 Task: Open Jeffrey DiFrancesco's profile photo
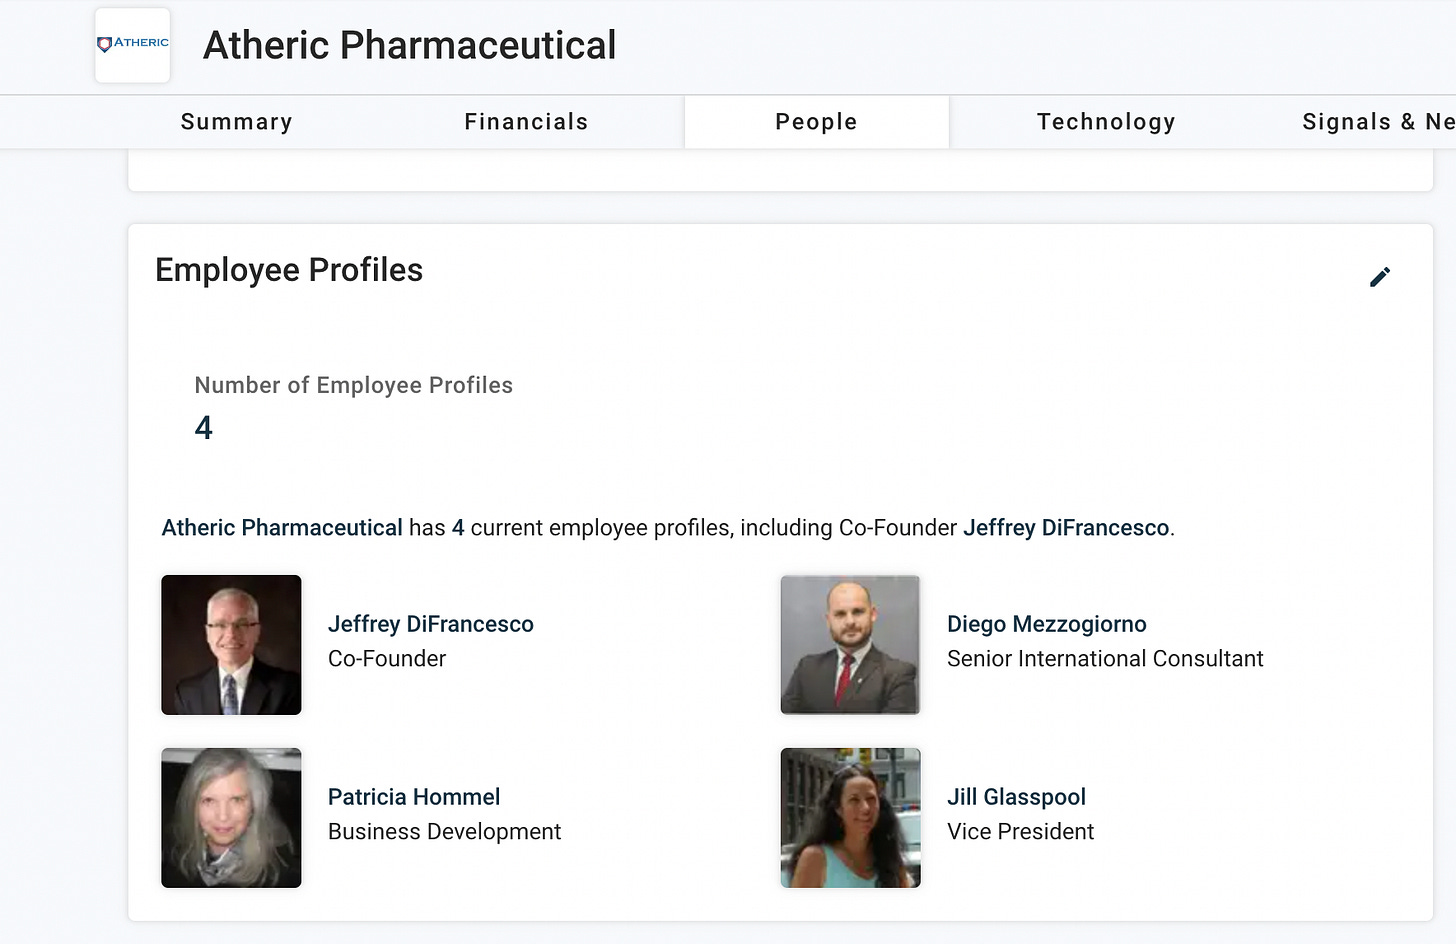231,645
